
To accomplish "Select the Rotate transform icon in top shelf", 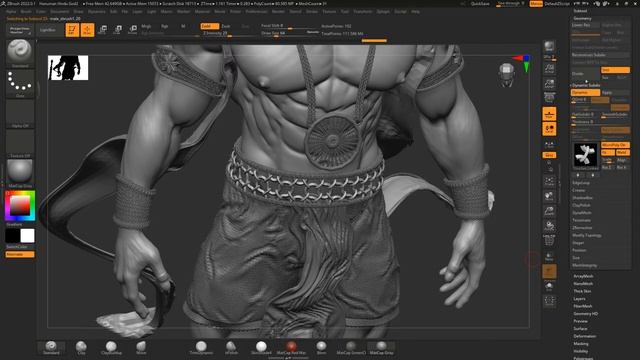I will click(133, 29).
